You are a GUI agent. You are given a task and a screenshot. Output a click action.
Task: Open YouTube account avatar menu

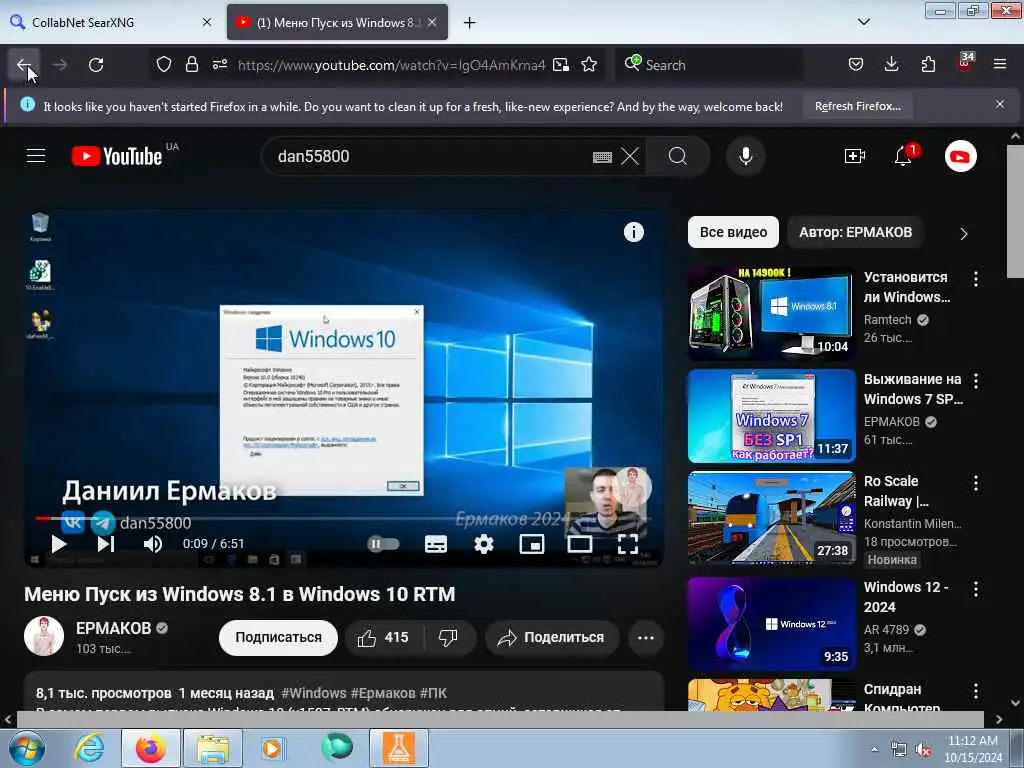960,156
